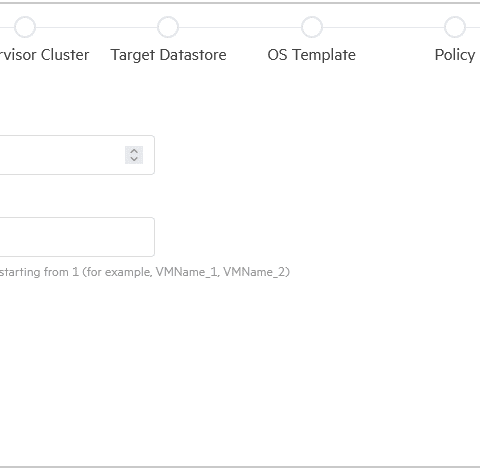Click the VM name text field
Screen dimensions: 480x469
click(x=77, y=237)
